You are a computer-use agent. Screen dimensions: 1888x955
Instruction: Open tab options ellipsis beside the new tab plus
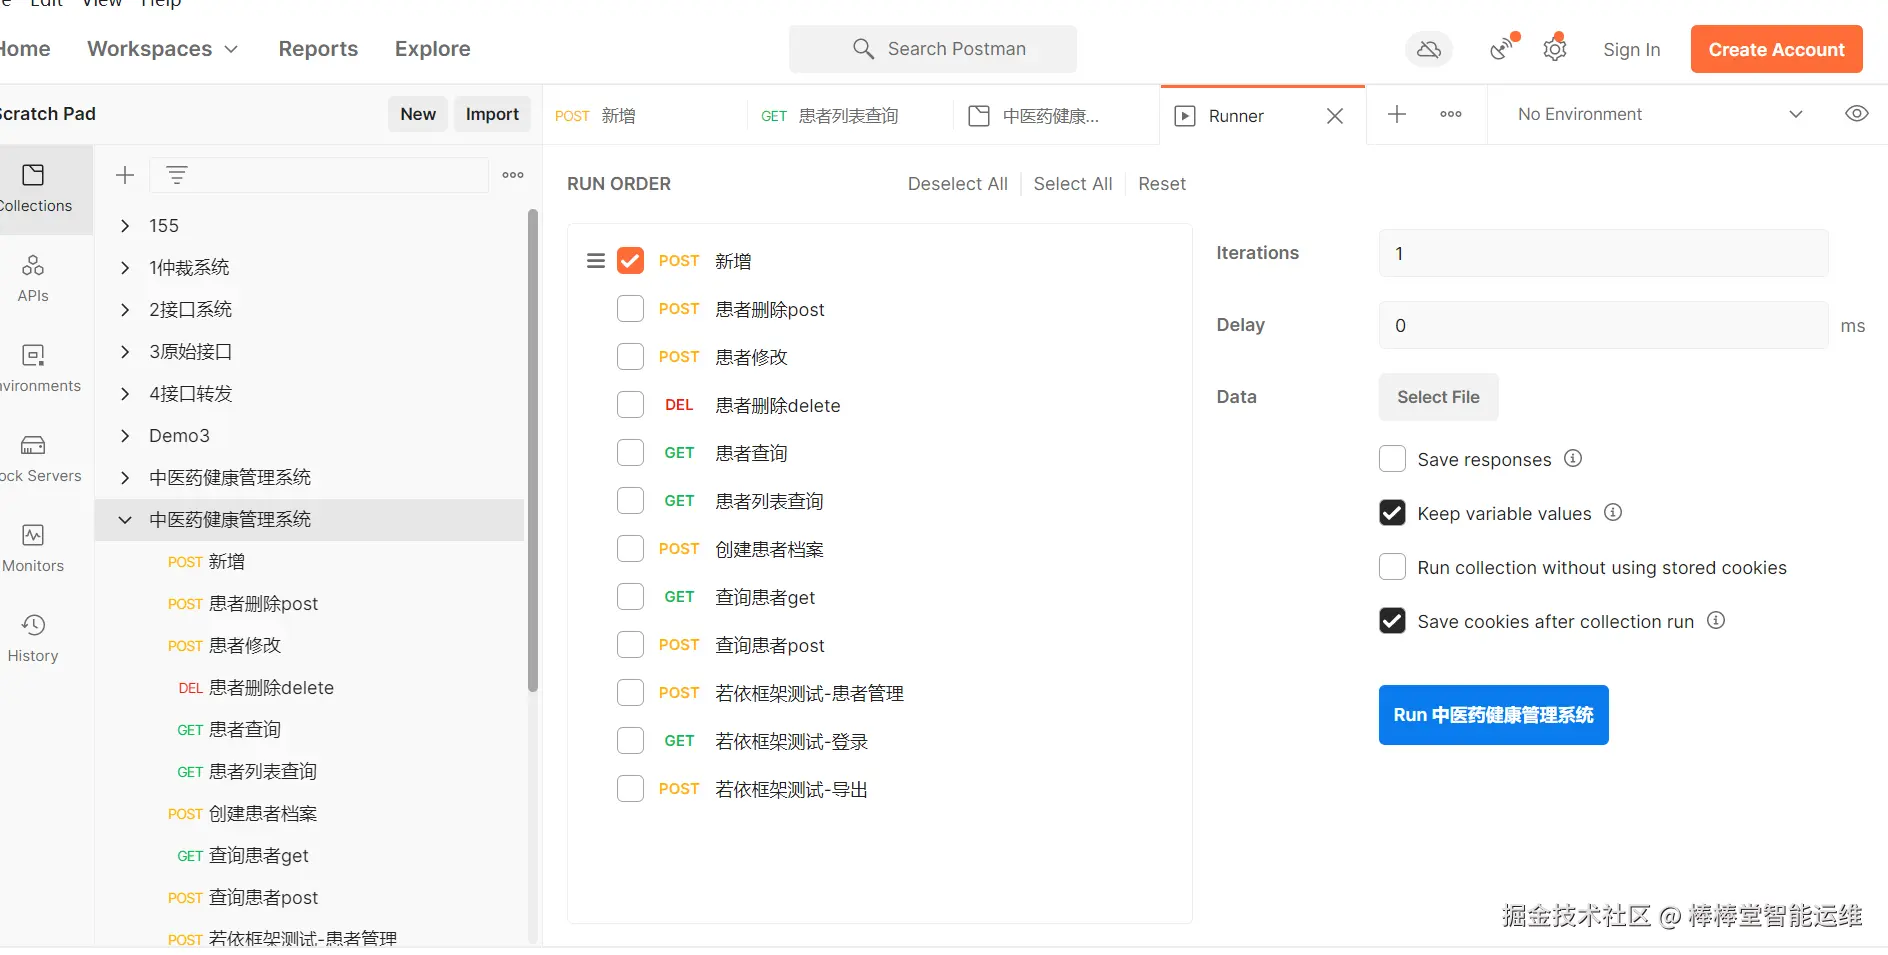coord(1451,115)
